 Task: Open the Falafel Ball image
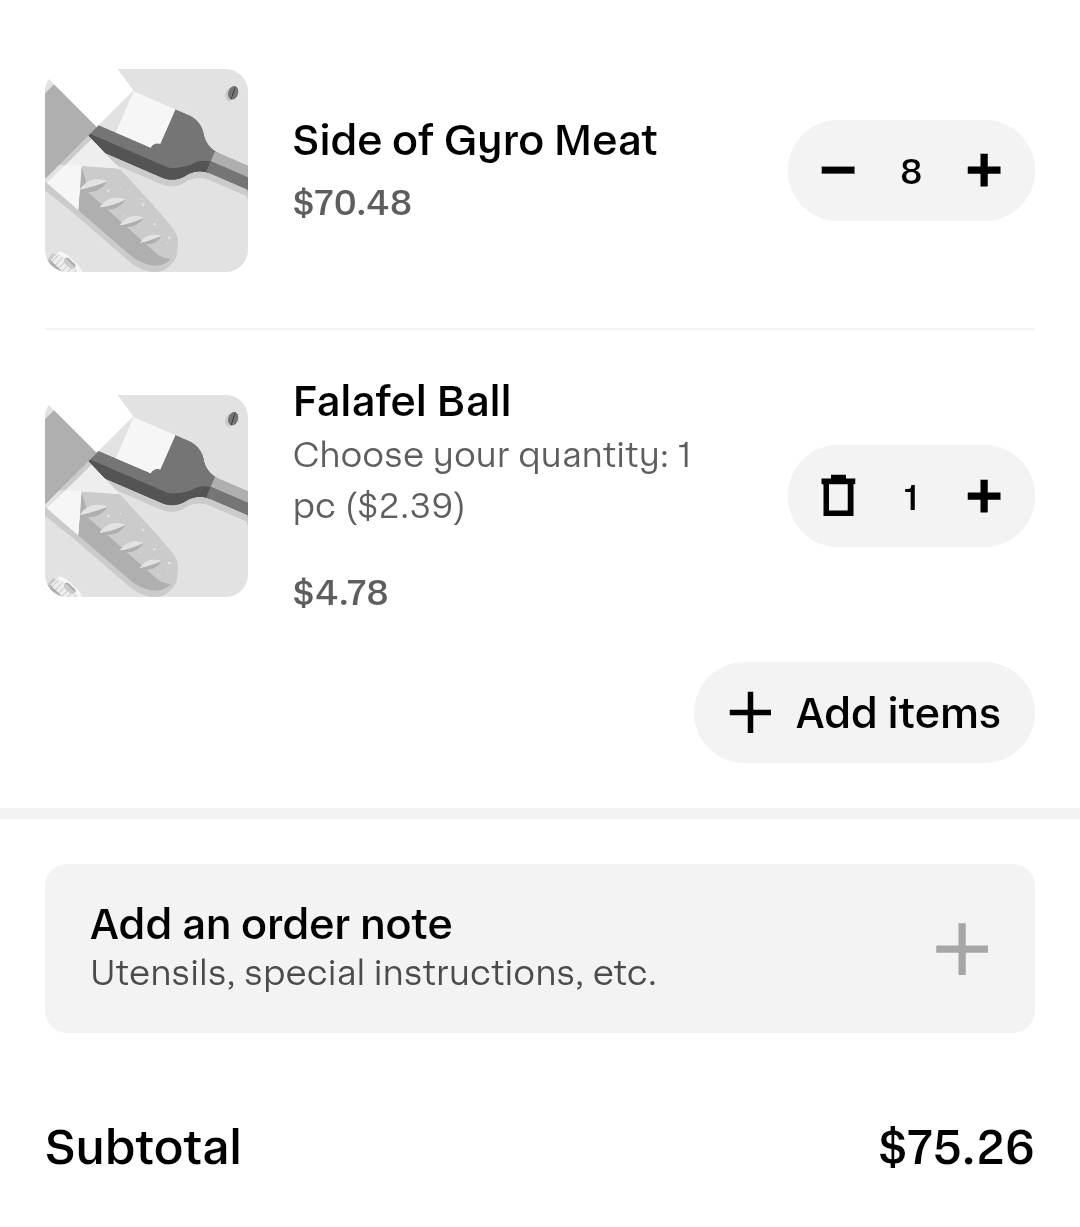tap(146, 496)
